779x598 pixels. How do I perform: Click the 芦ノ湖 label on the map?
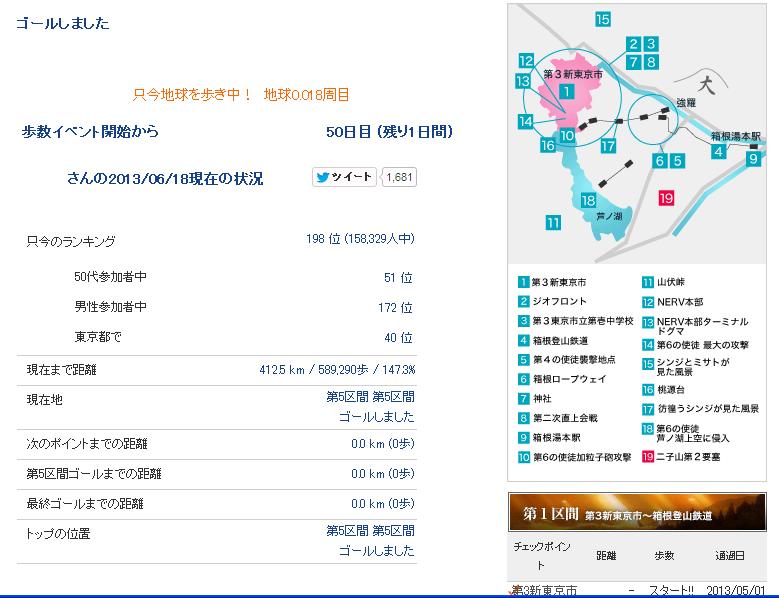[609, 216]
